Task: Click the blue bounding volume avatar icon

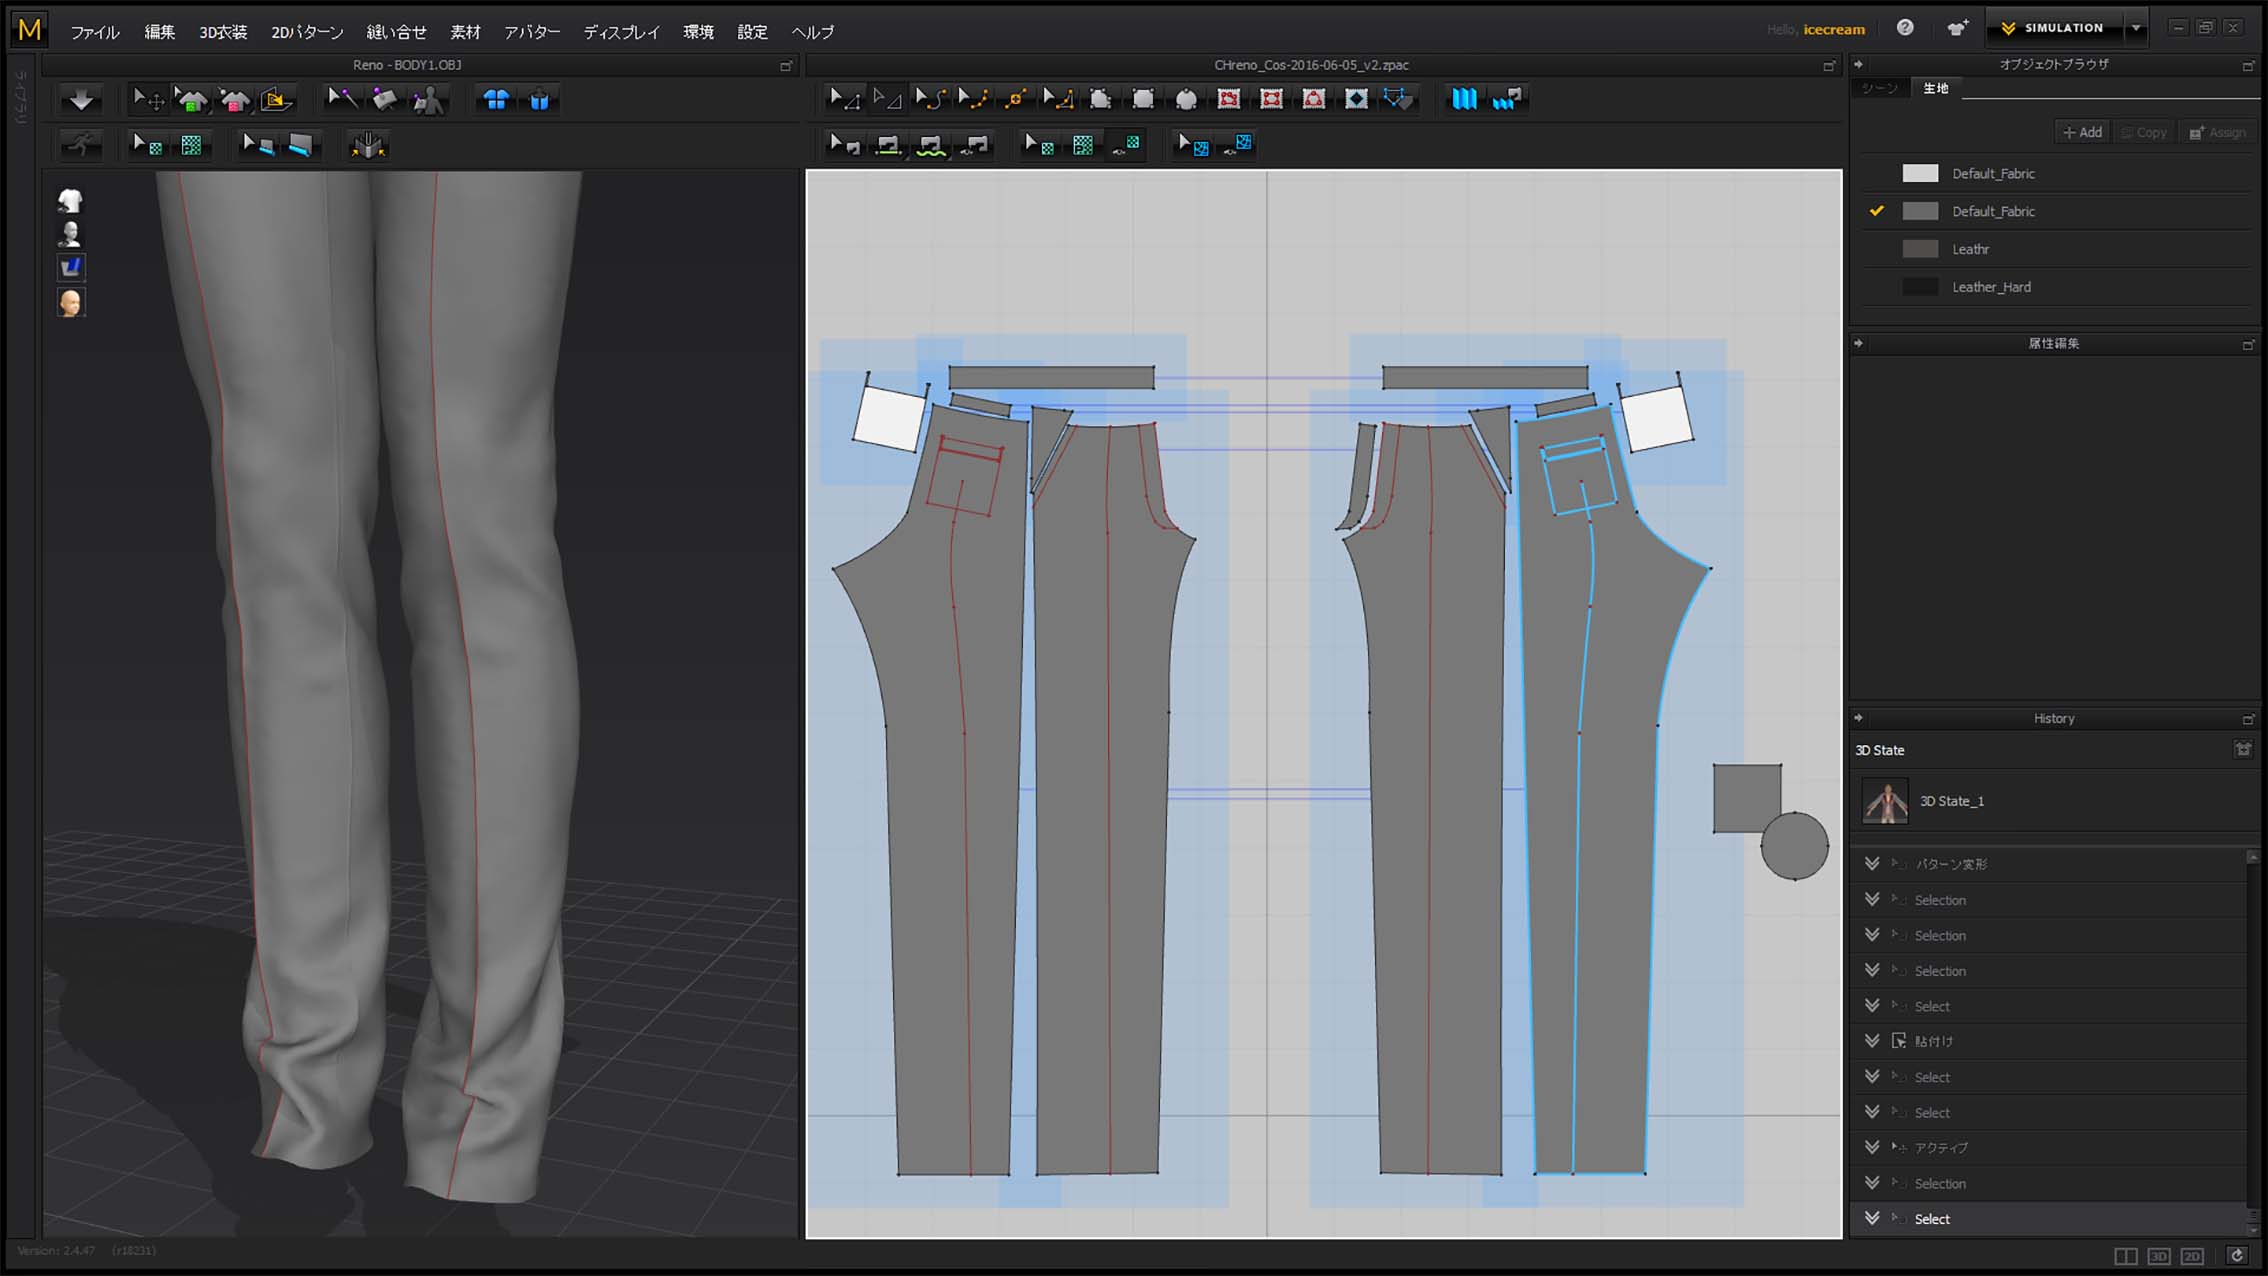Action: pyautogui.click(x=539, y=99)
